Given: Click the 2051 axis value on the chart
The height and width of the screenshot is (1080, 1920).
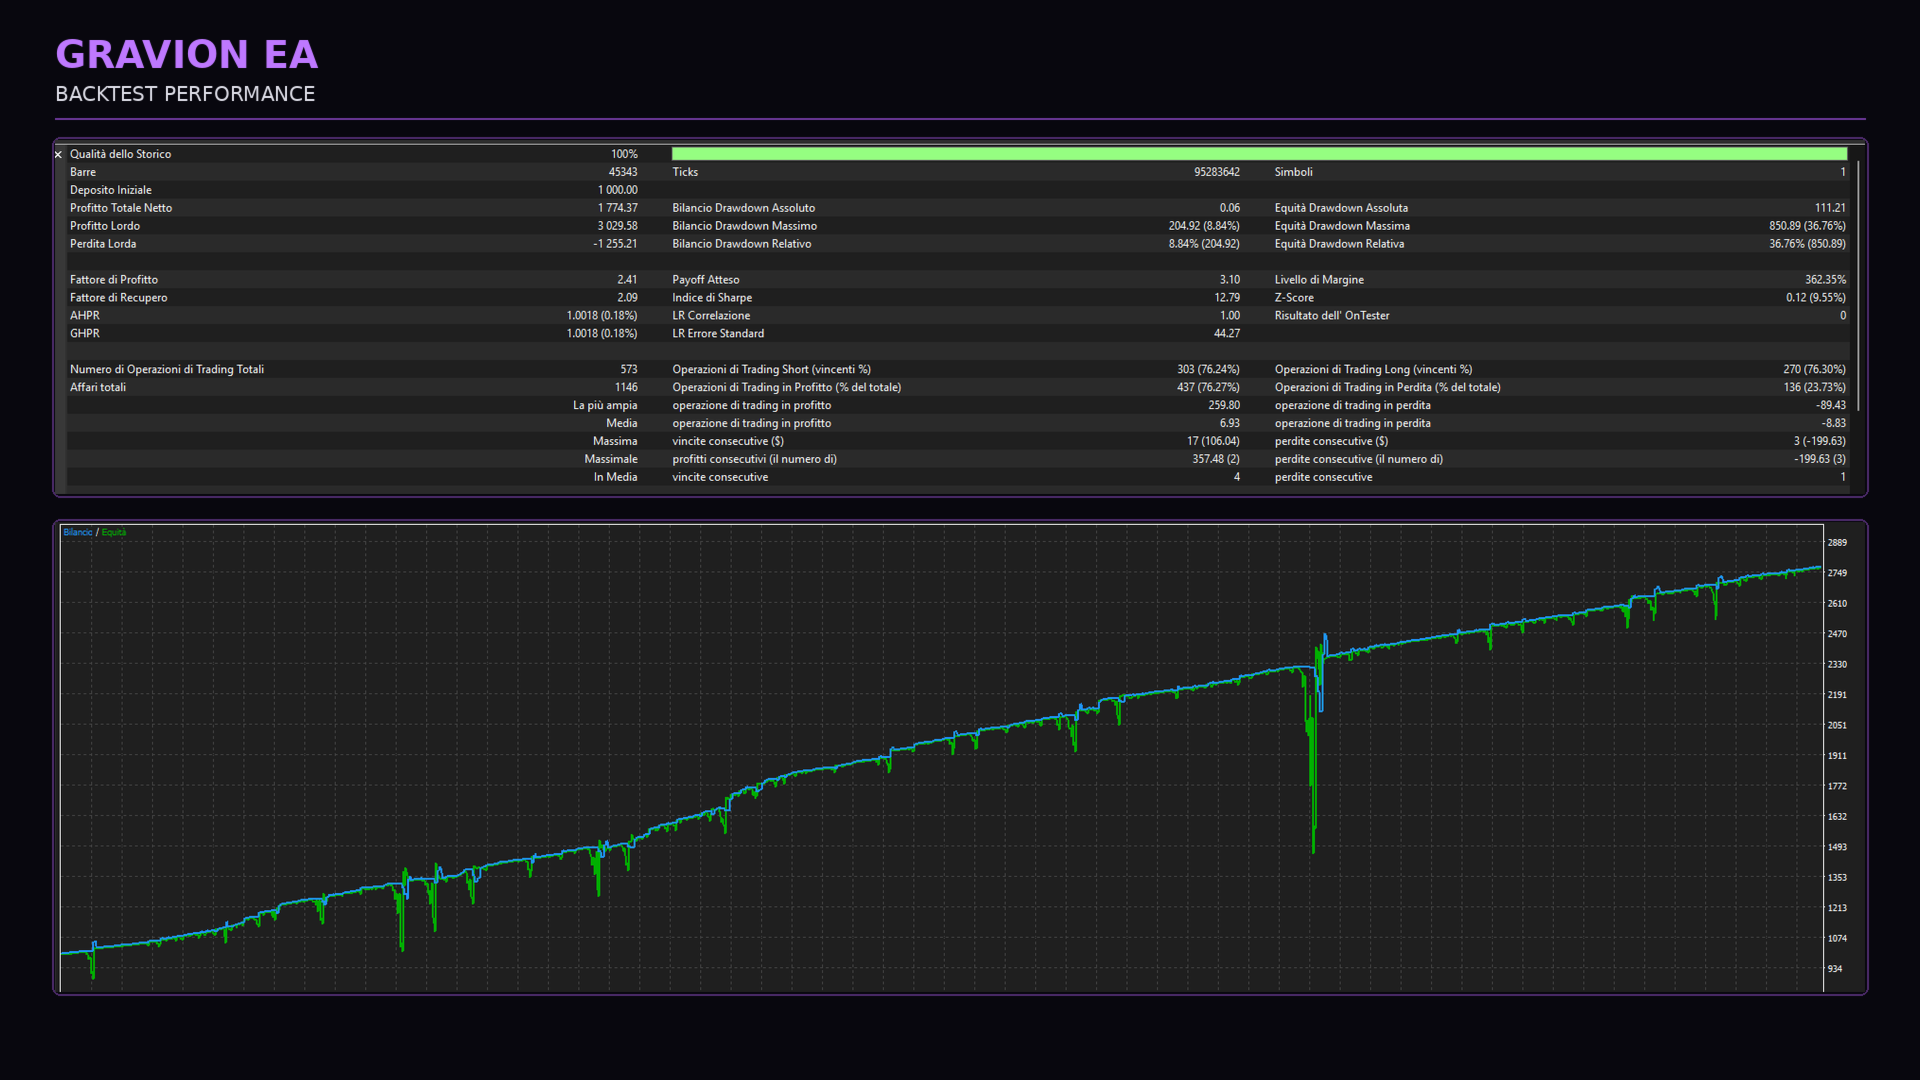Looking at the screenshot, I should 1837,726.
